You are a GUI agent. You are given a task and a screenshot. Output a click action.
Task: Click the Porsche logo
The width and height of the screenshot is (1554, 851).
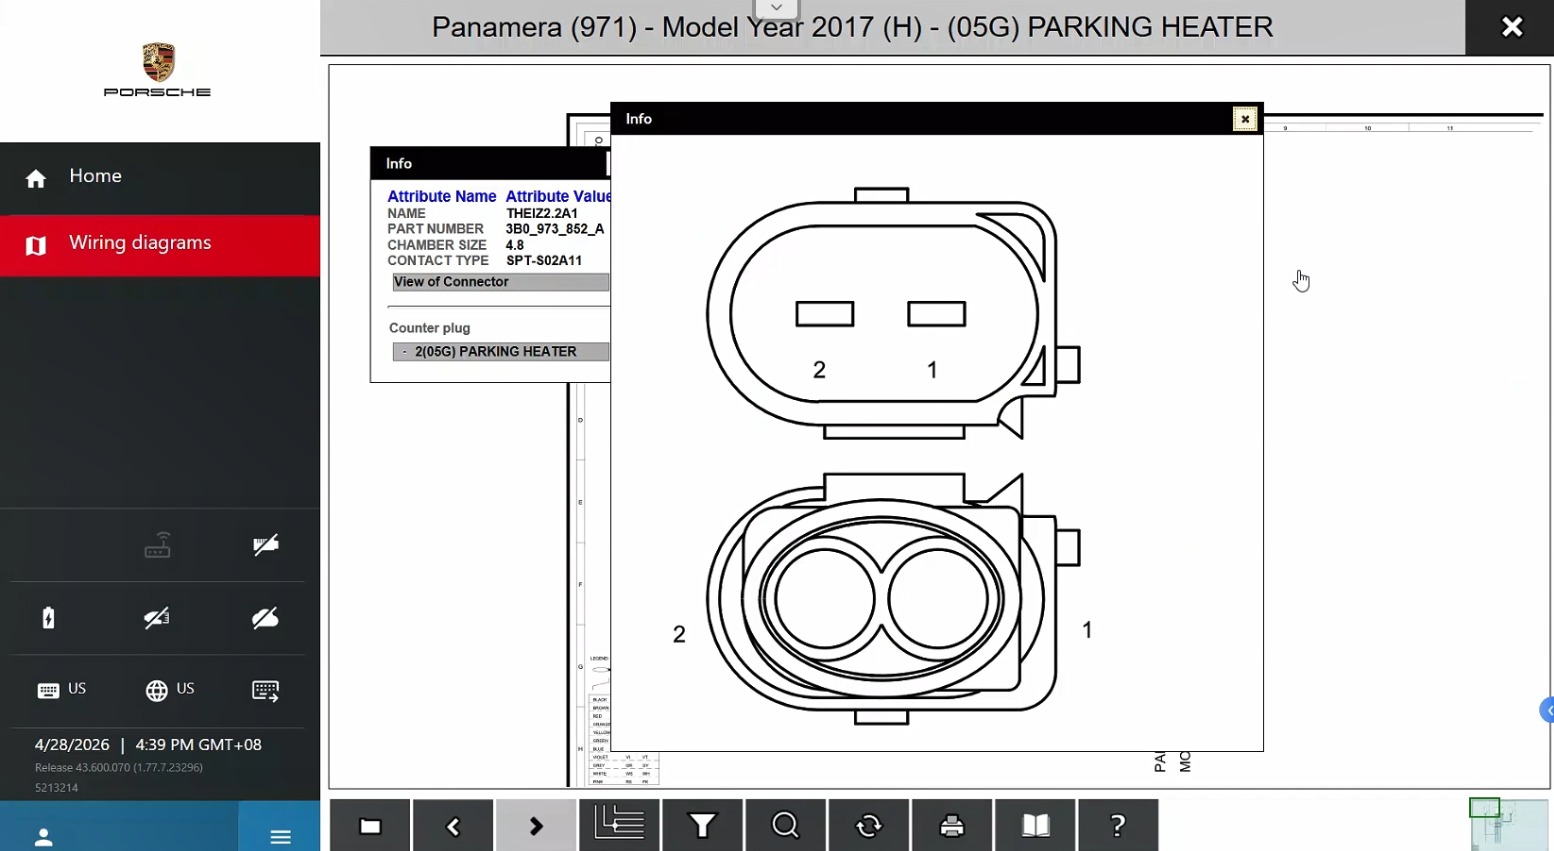tap(158, 70)
